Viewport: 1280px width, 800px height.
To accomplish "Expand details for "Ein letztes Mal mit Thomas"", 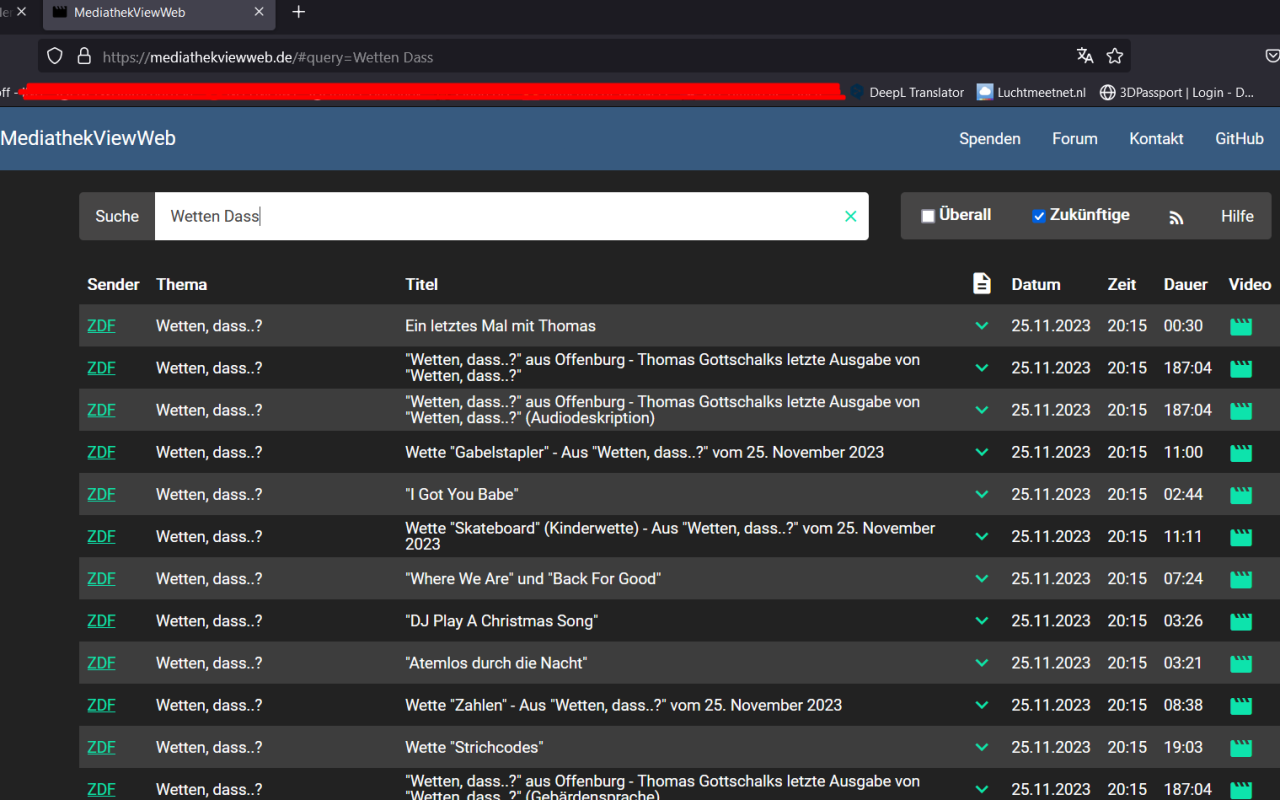I will coord(981,325).
